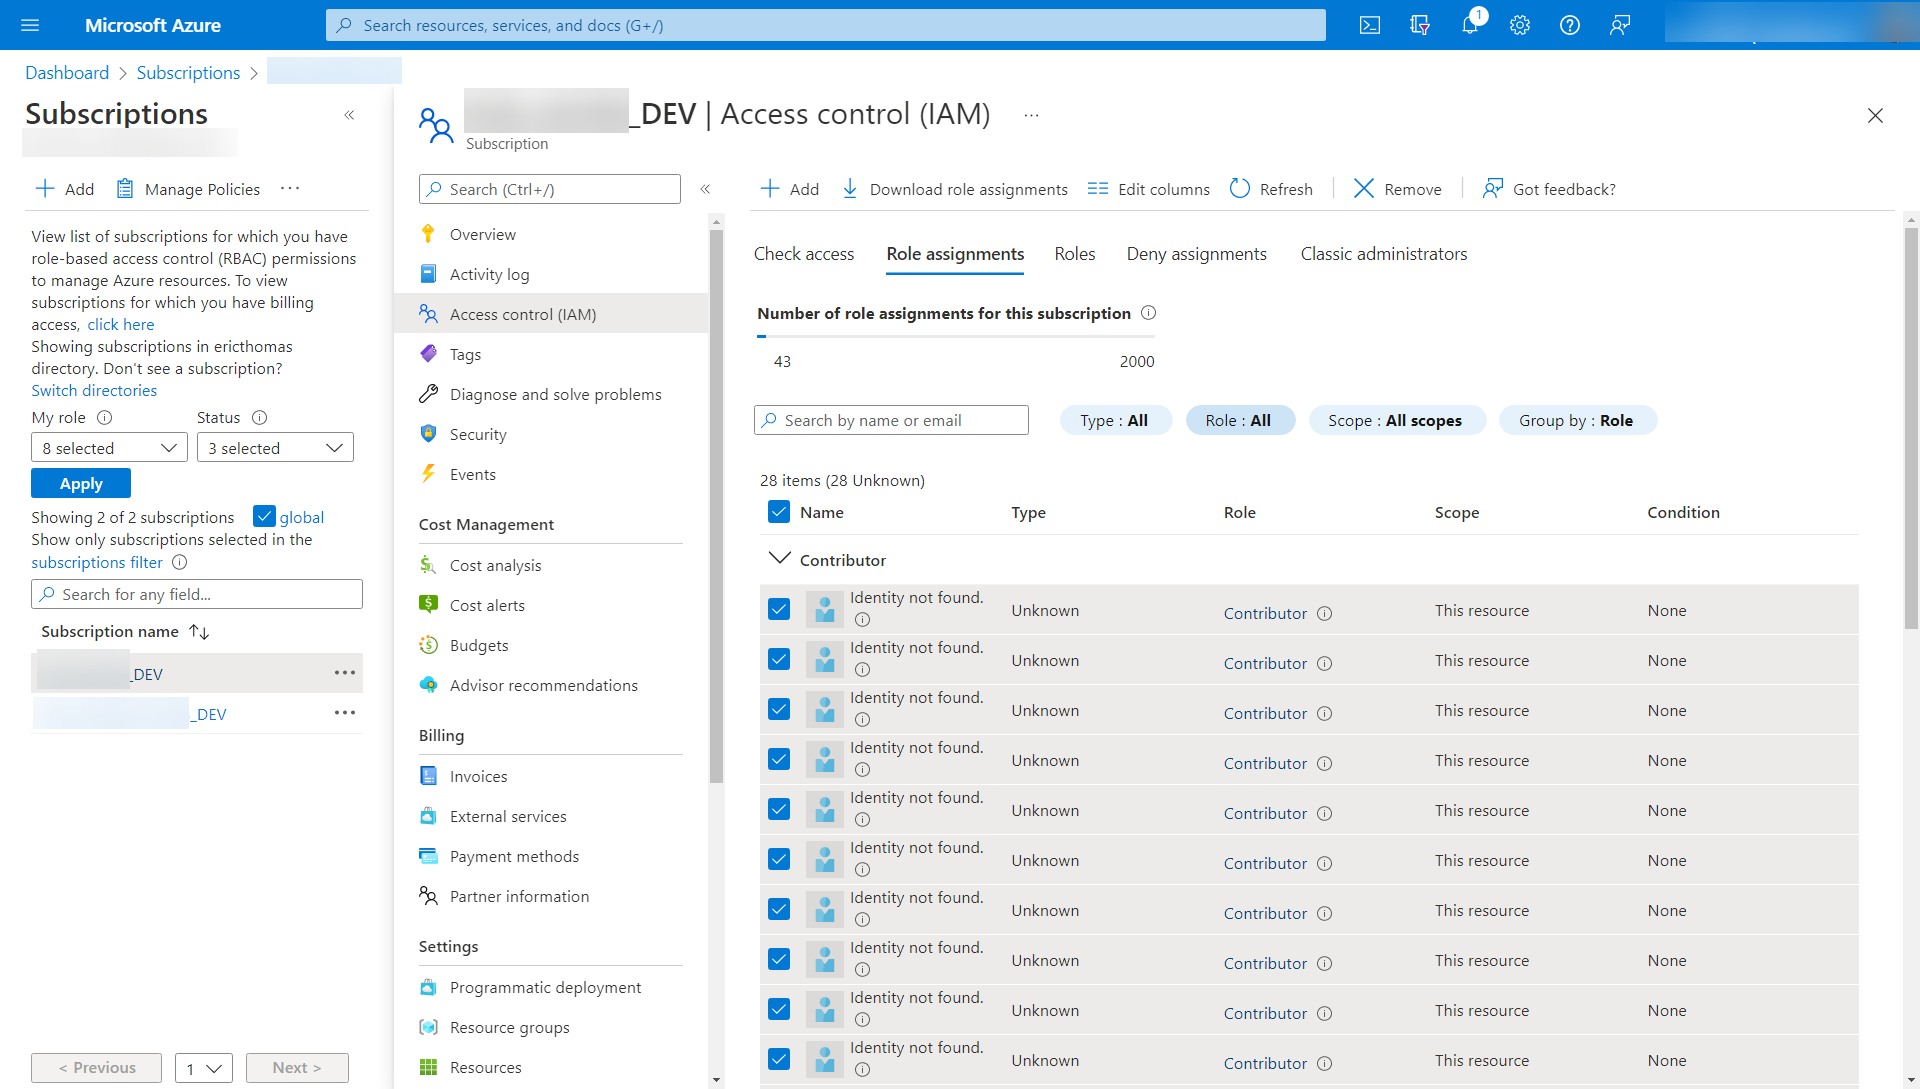Uncheck the seventh Identity not found row checkbox

tap(779, 909)
